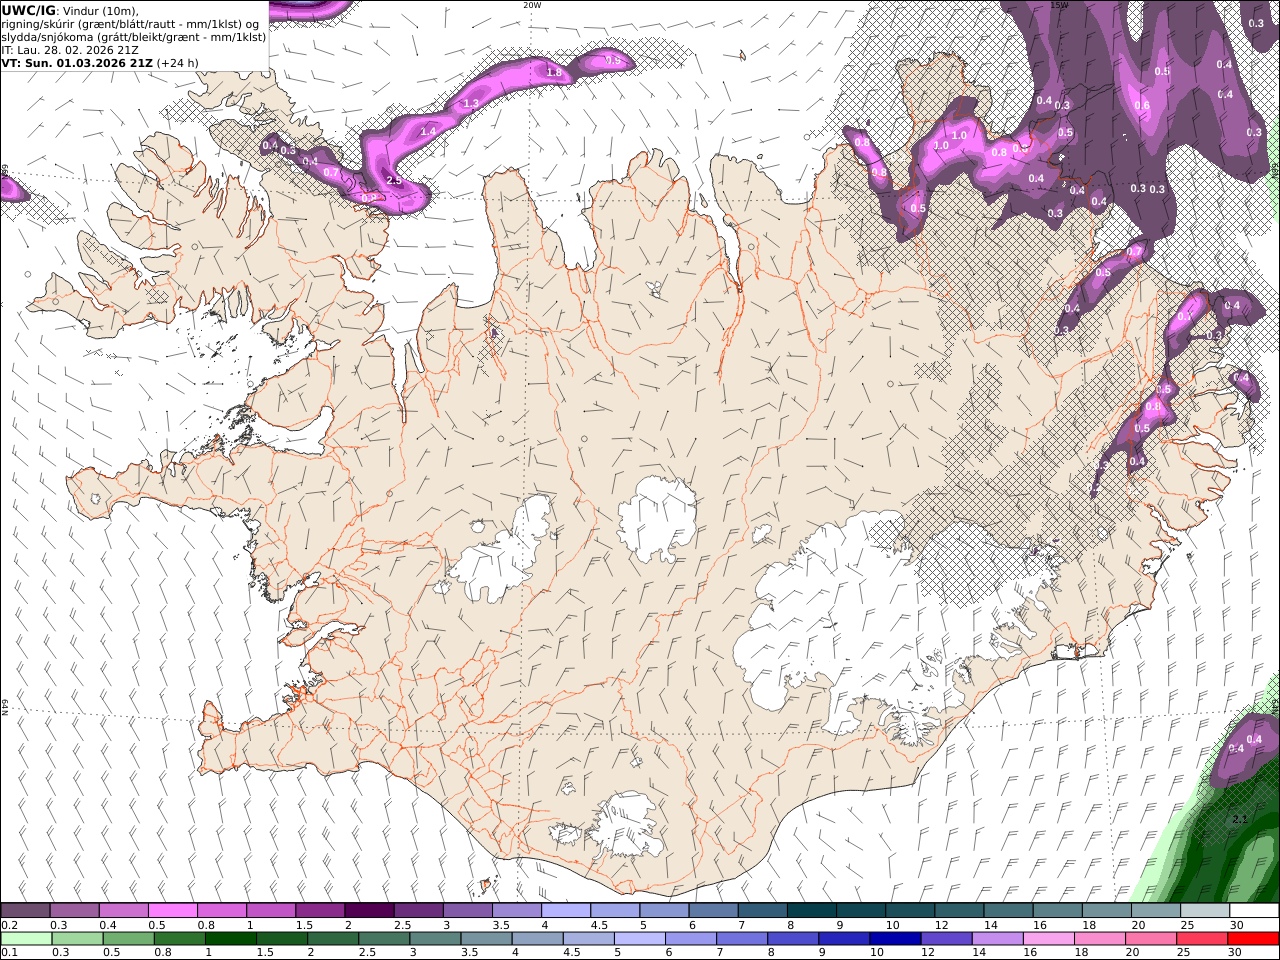Image resolution: width=1280 pixels, height=960 pixels.
Task: Click the '15W' longitude label
Action: coord(1060,4)
